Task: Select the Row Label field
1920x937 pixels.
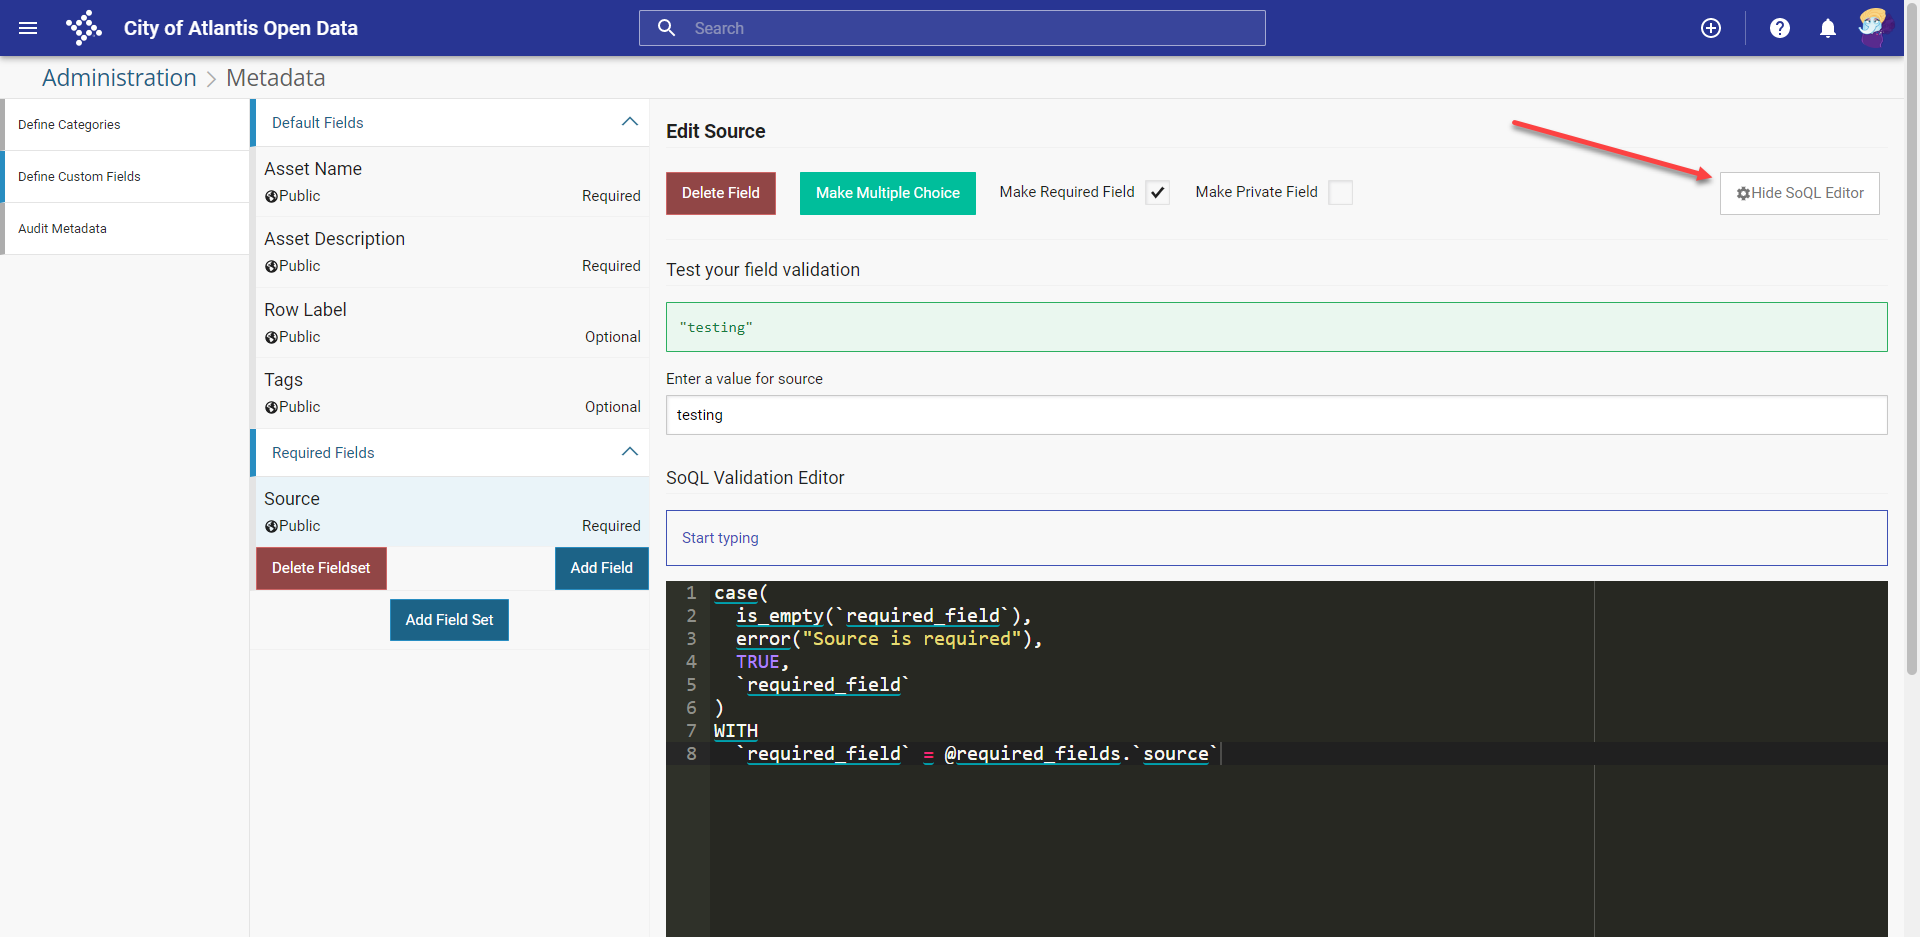Action: [452, 323]
